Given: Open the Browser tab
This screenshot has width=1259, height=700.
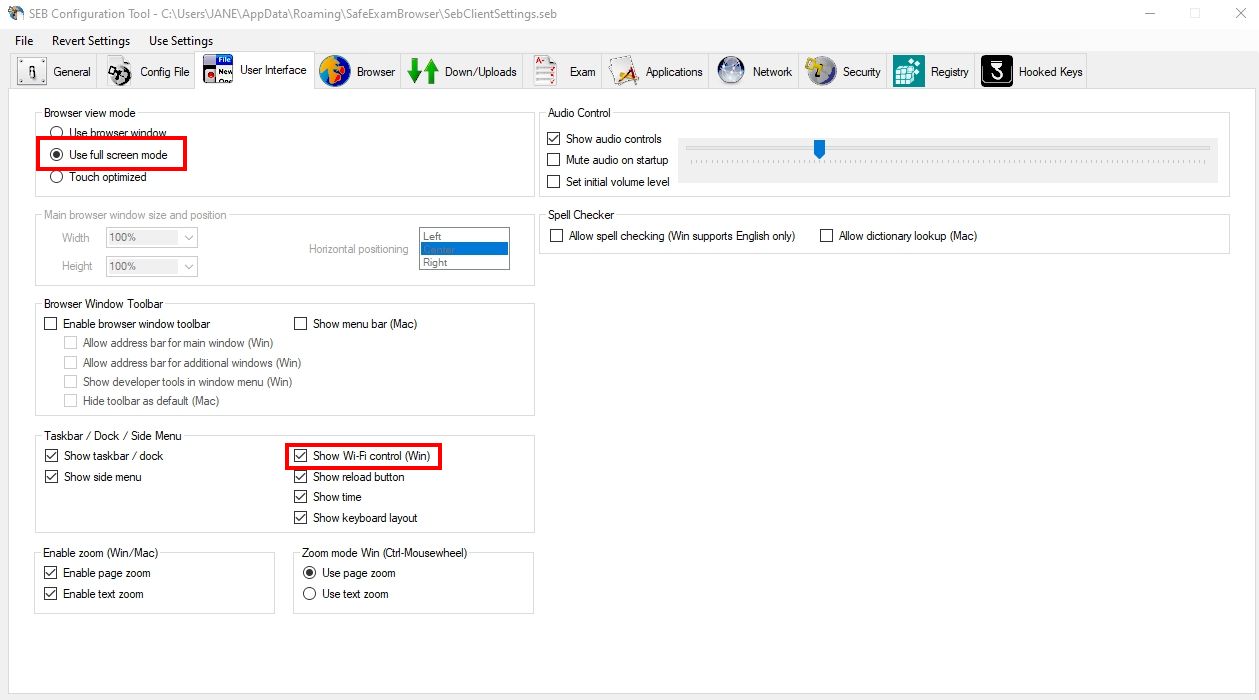Looking at the screenshot, I should [357, 72].
